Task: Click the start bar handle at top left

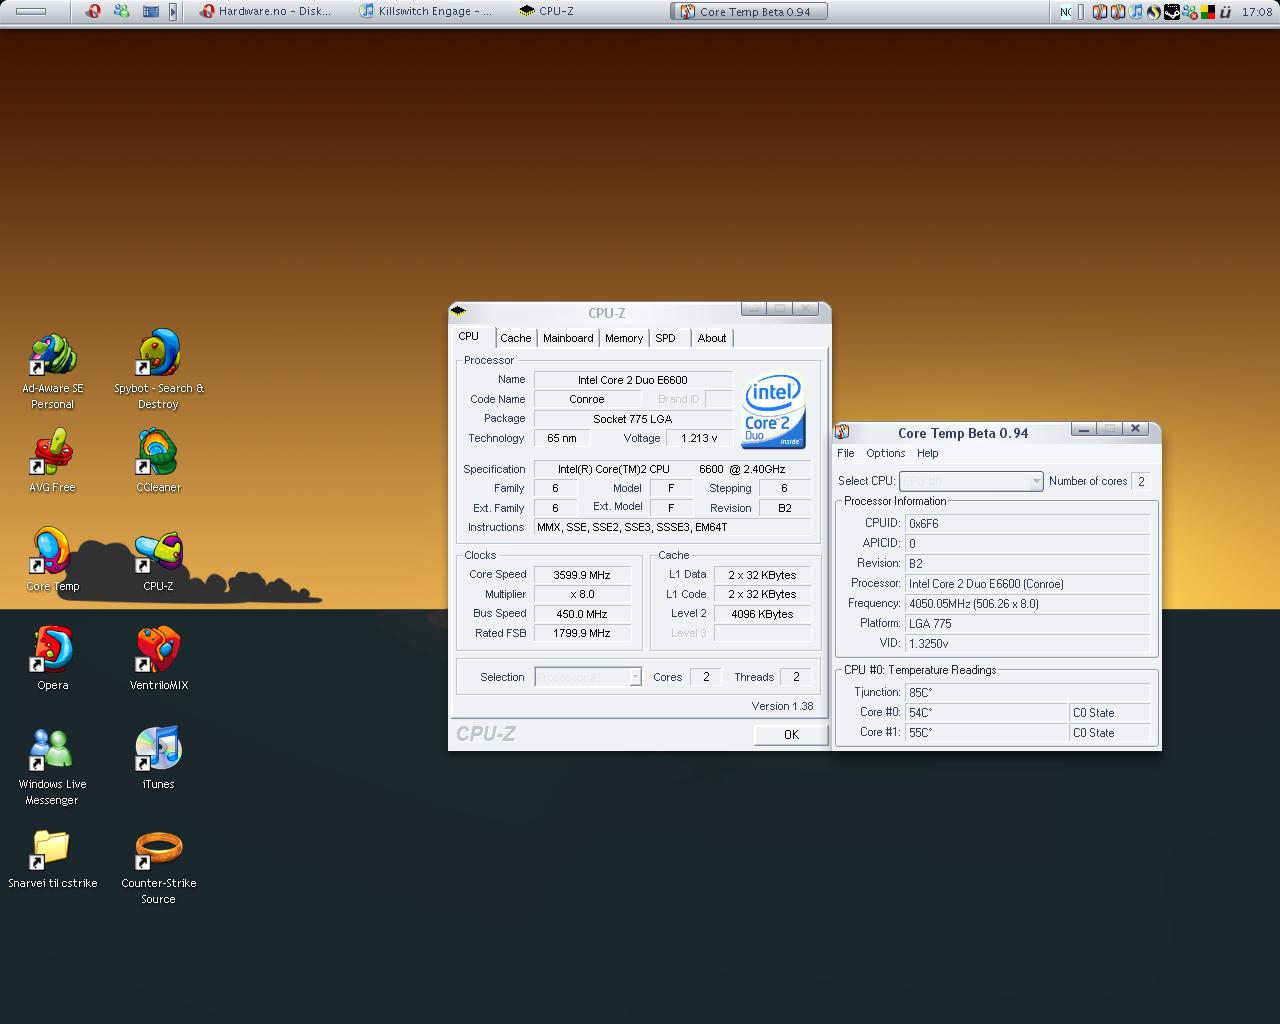Action: coord(31,12)
